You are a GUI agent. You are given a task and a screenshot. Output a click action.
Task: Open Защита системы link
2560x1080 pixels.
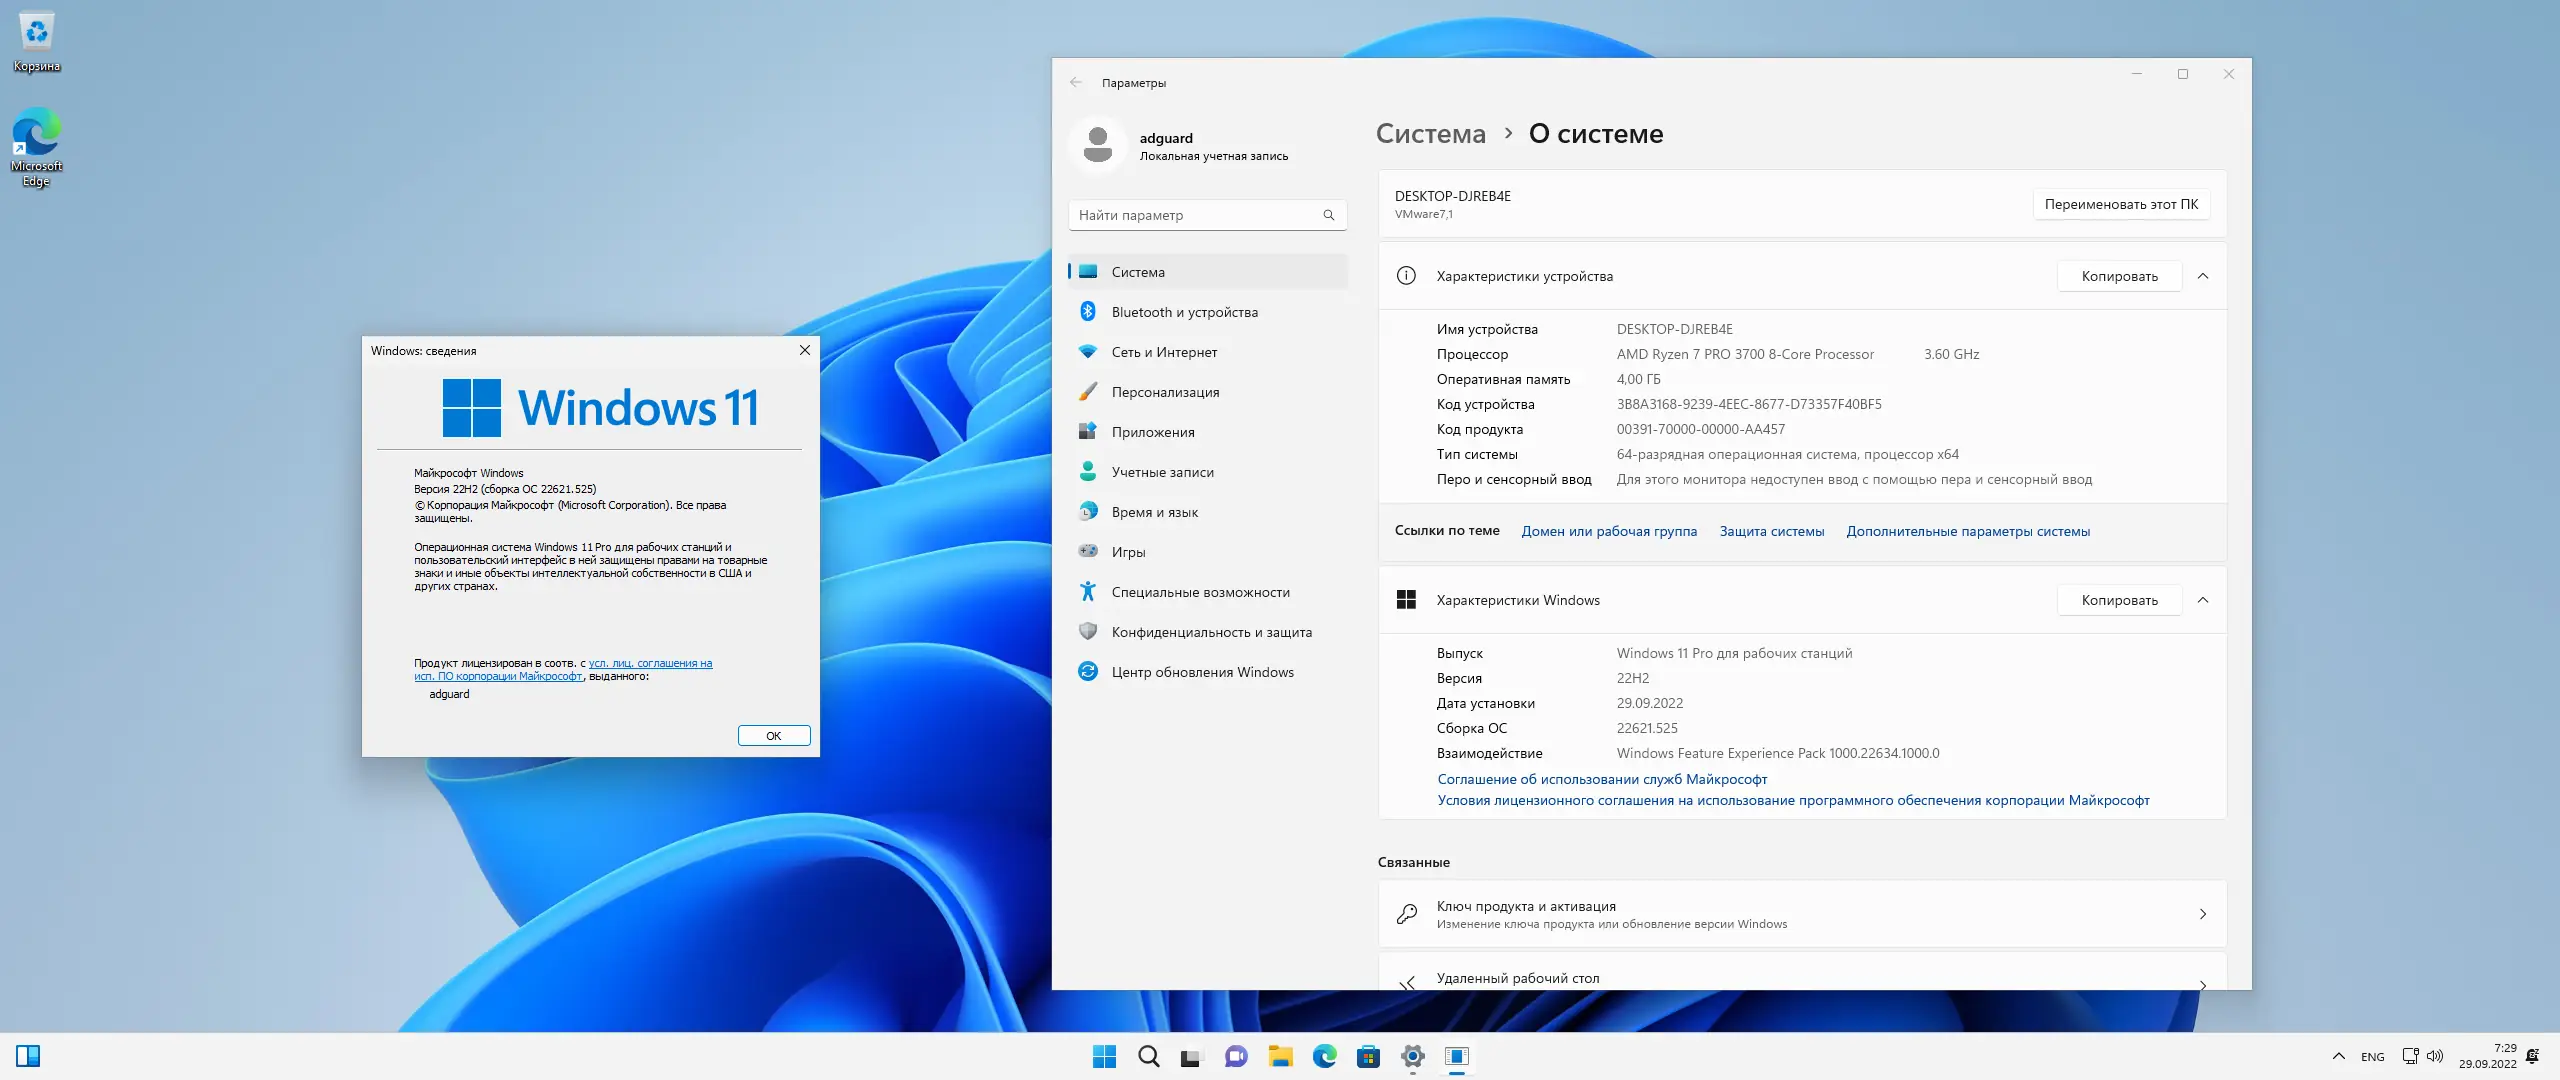coord(1771,531)
